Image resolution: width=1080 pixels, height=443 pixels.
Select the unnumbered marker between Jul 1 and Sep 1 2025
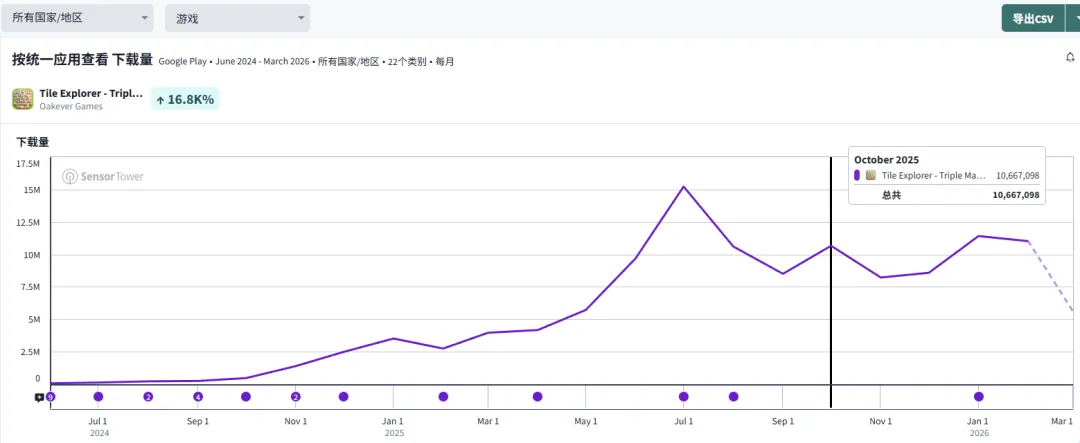click(x=734, y=397)
